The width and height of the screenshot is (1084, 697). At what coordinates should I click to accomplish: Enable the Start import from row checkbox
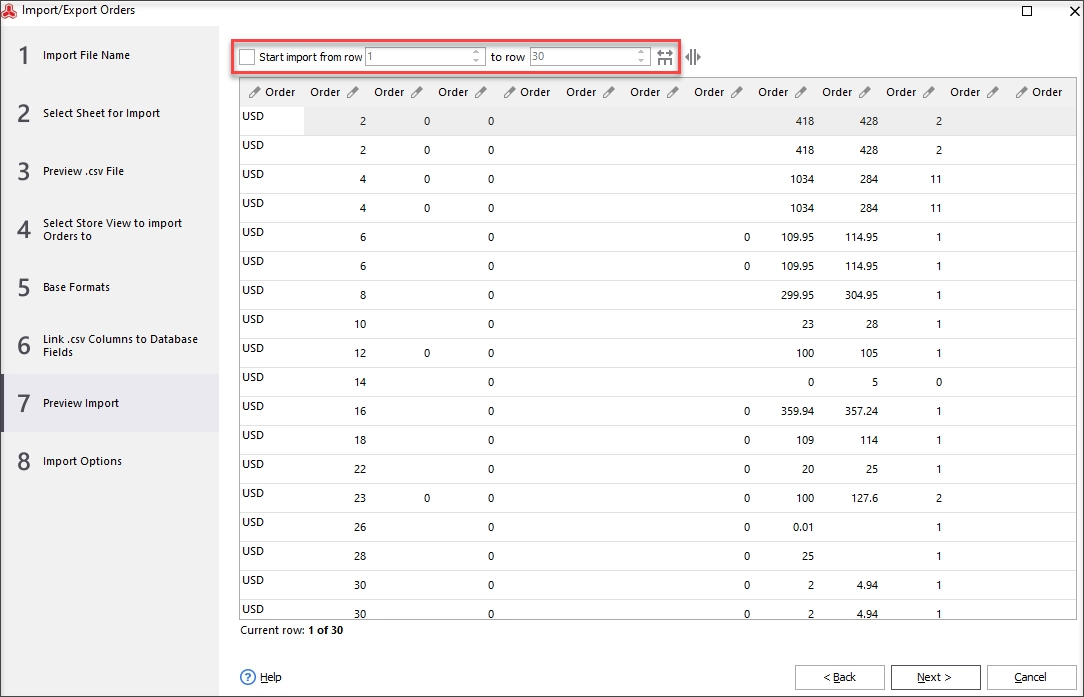pos(247,57)
